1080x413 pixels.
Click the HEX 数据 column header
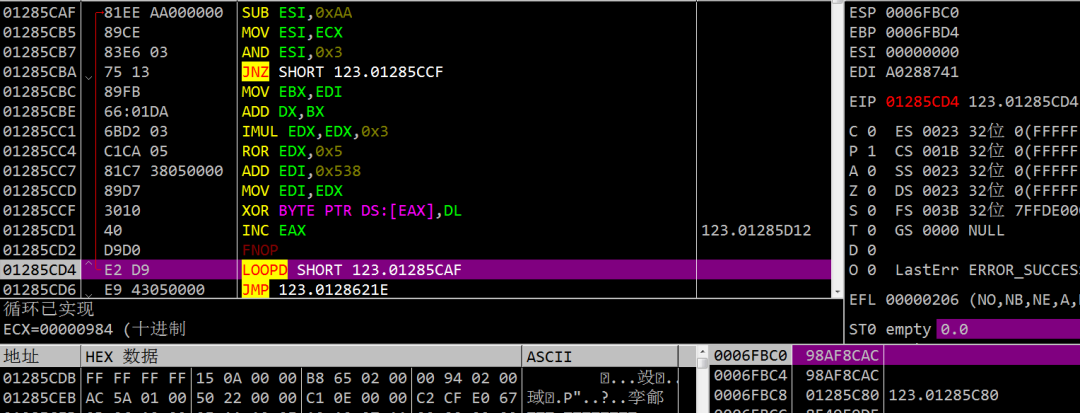pyautogui.click(x=301, y=356)
